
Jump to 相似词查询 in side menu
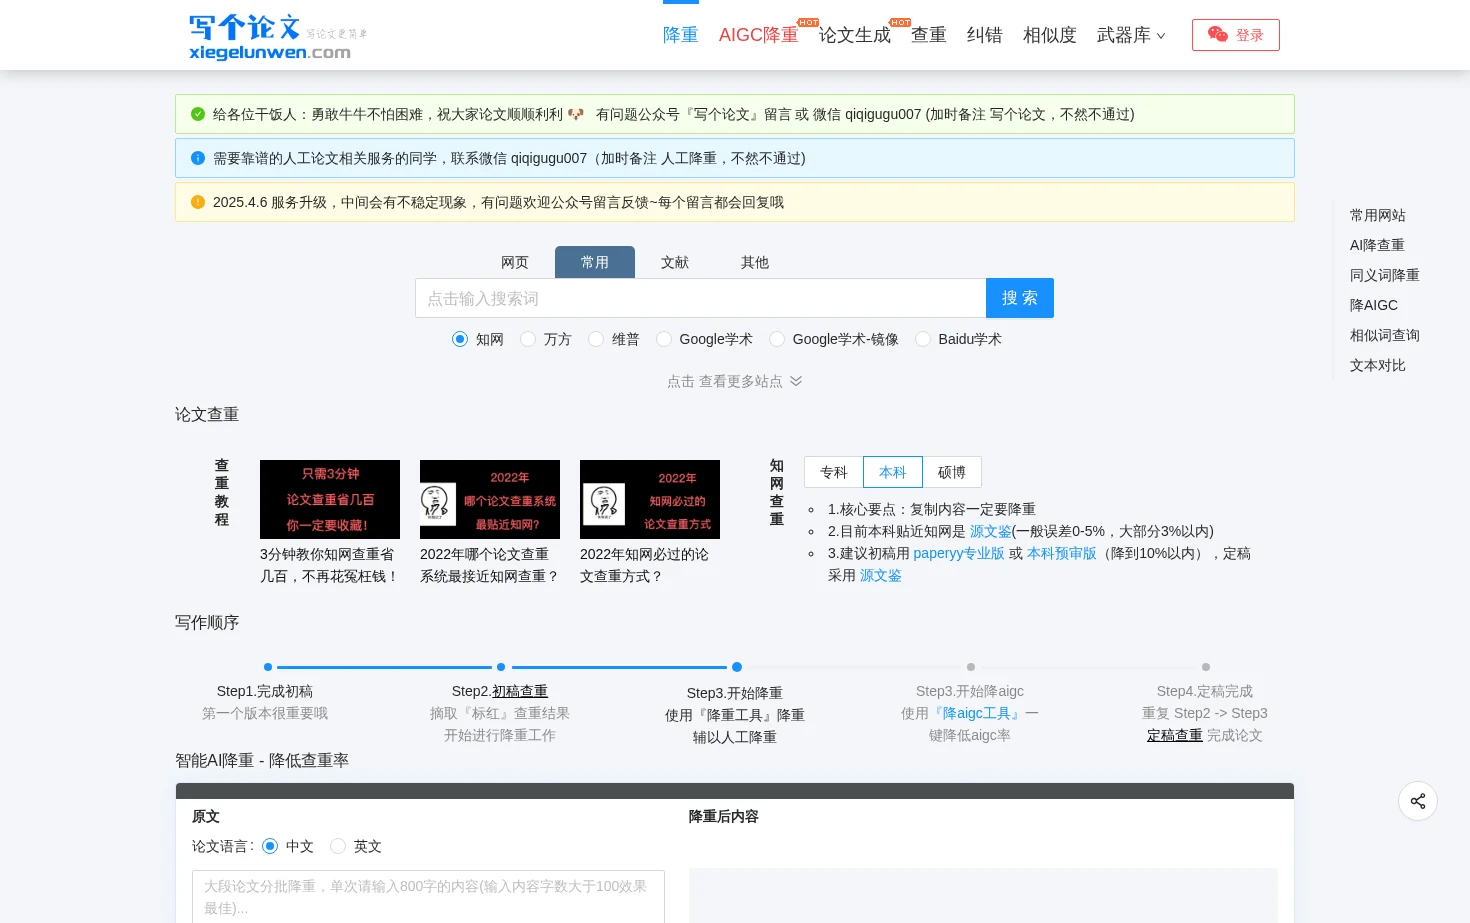point(1385,335)
